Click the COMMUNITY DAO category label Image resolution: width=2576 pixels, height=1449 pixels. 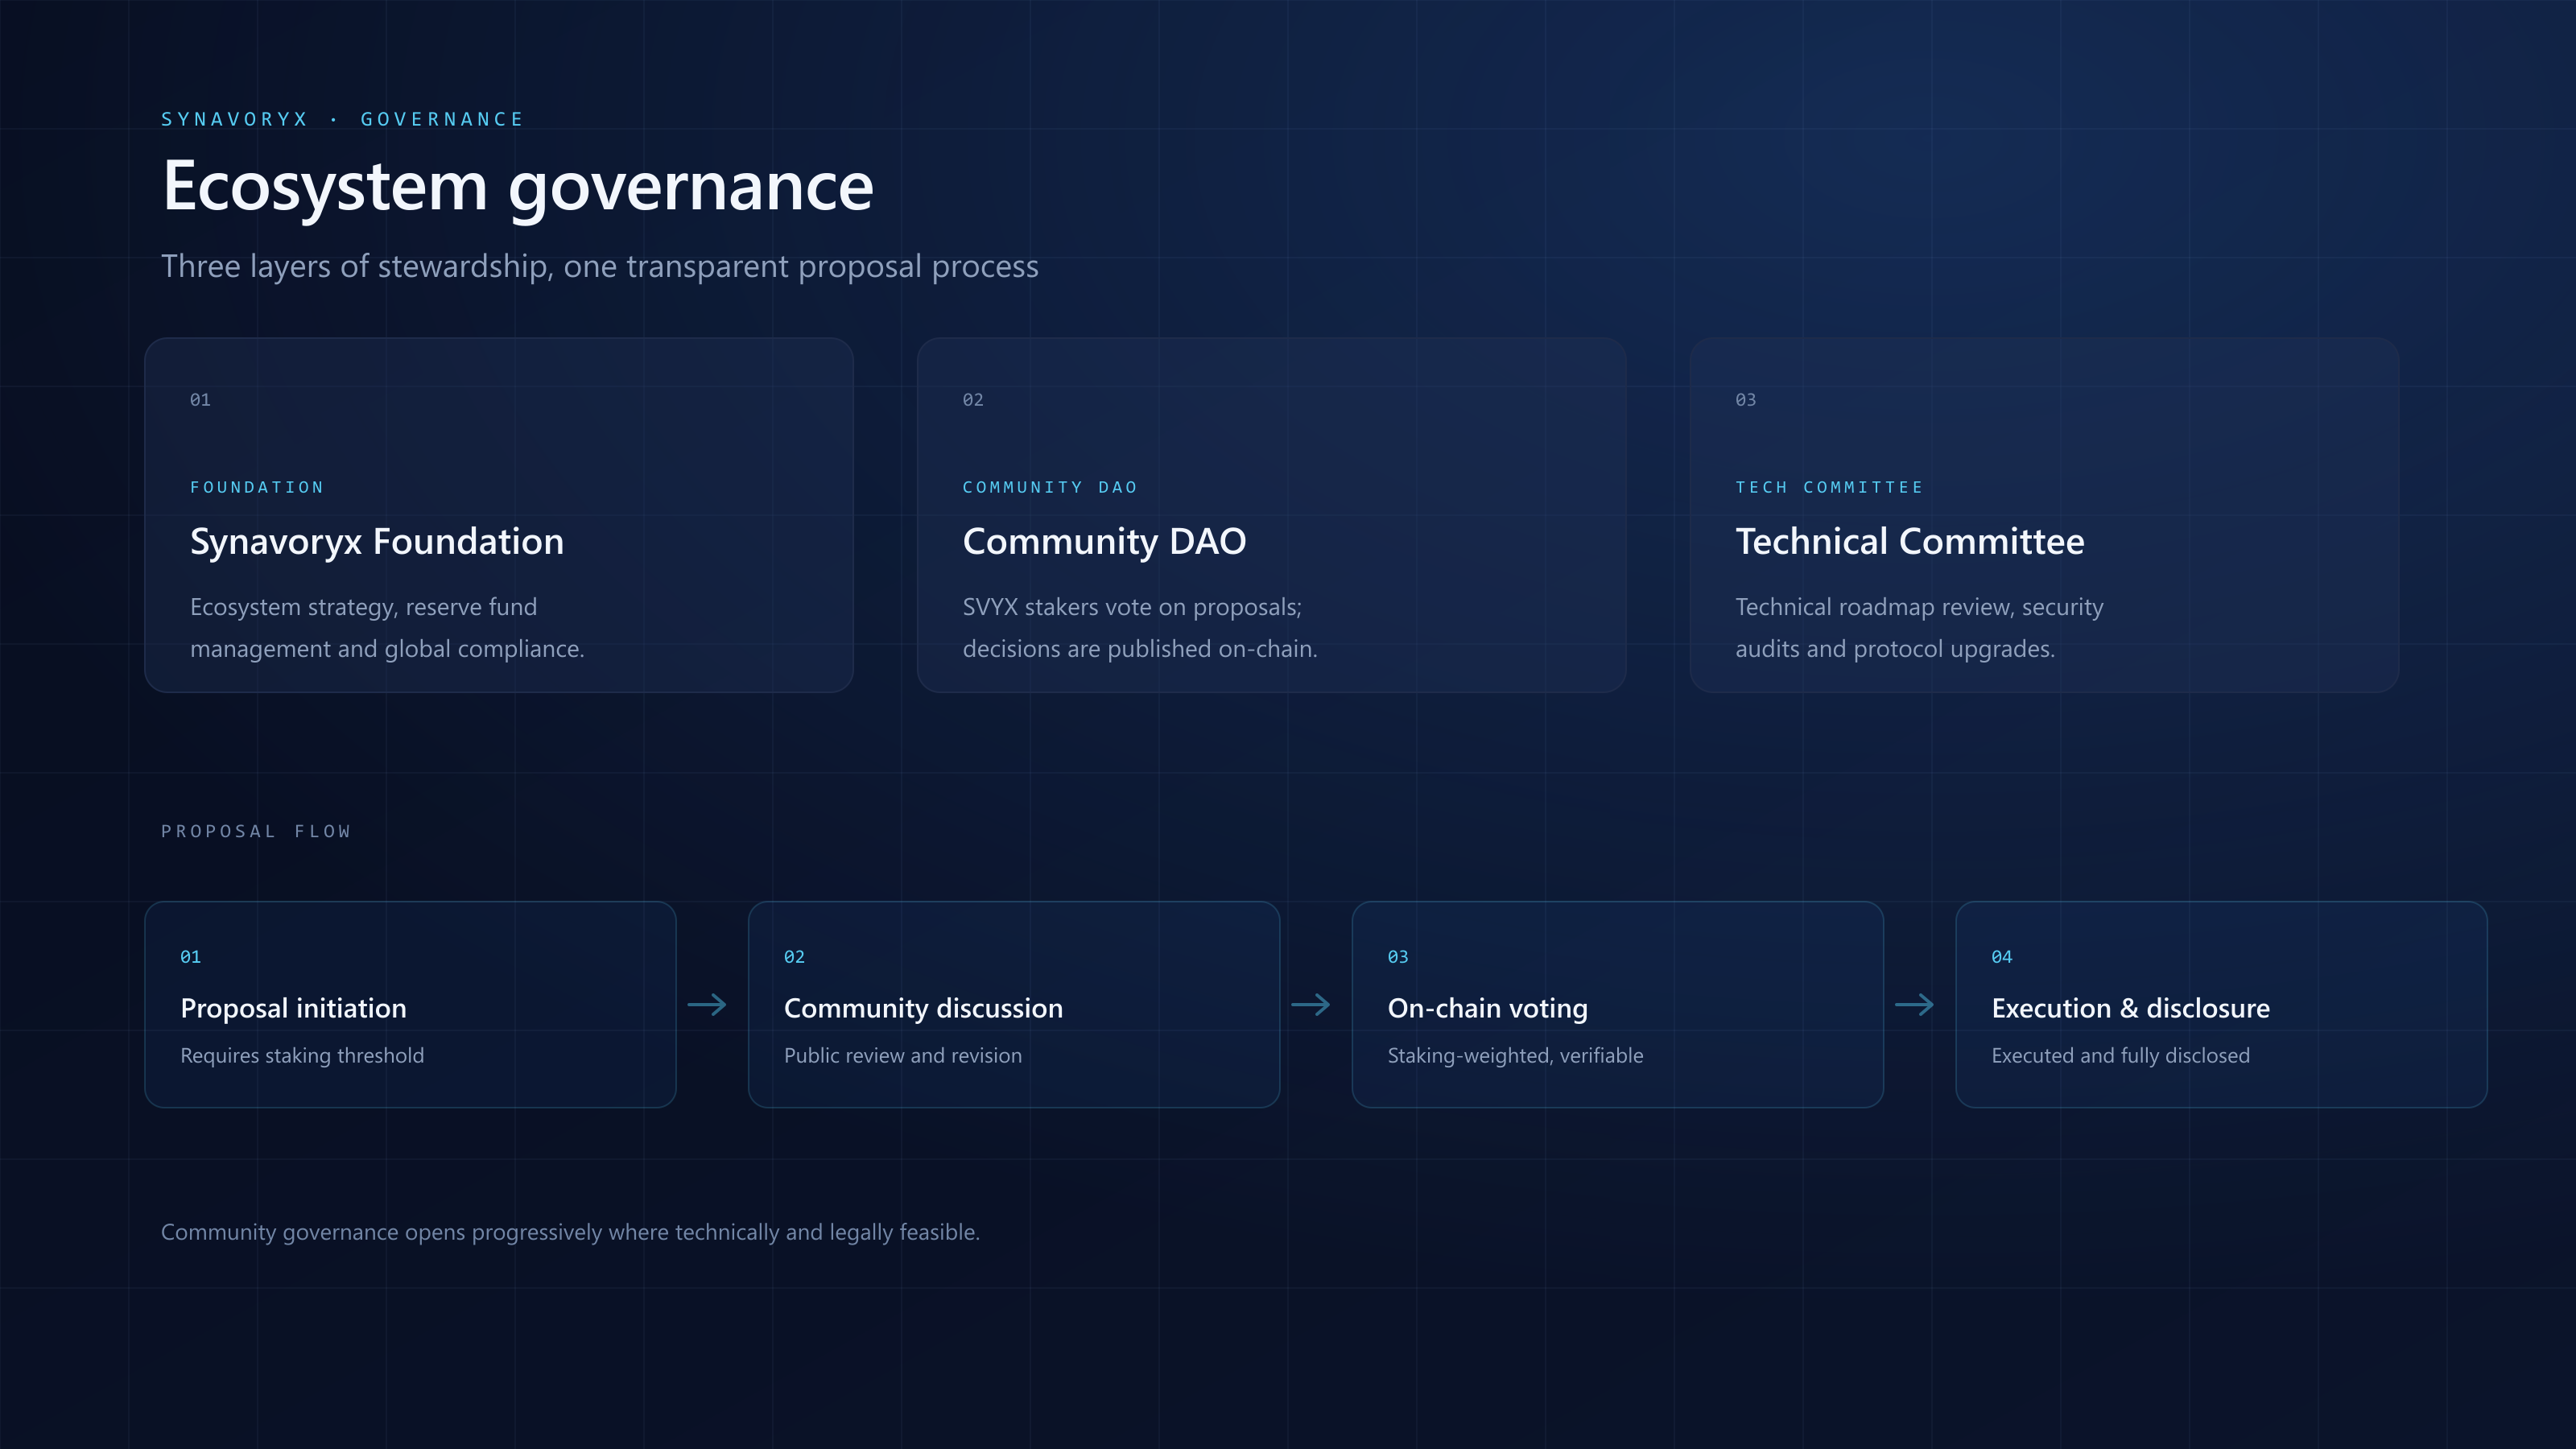(x=1050, y=487)
